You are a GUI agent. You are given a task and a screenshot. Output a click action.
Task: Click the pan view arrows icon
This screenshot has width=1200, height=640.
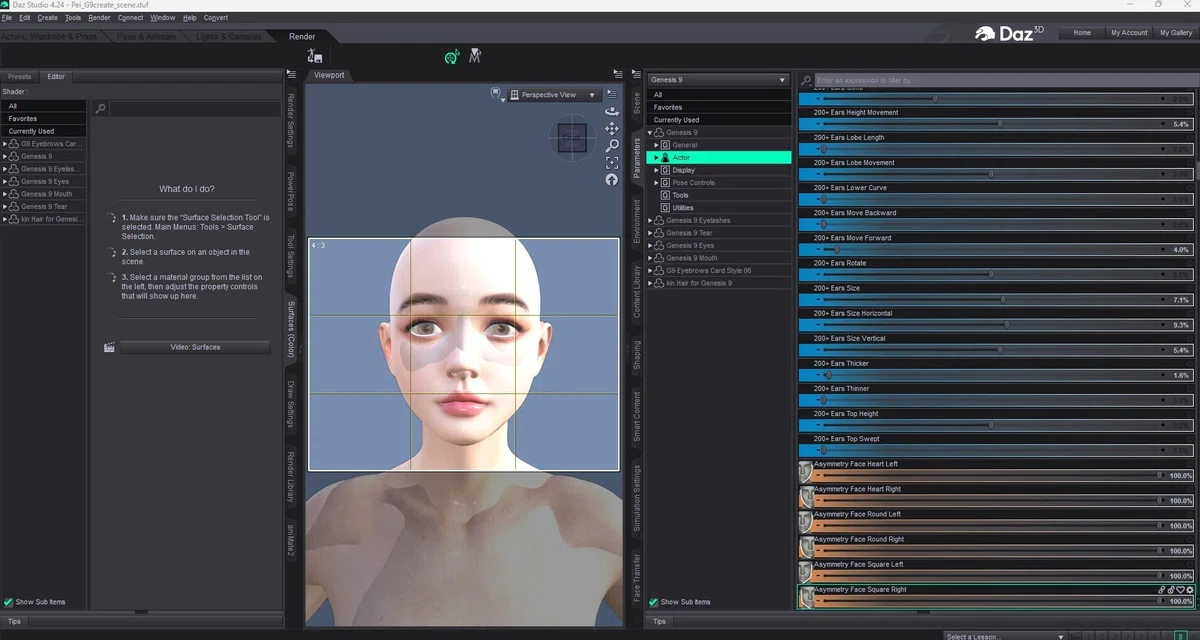coord(612,128)
